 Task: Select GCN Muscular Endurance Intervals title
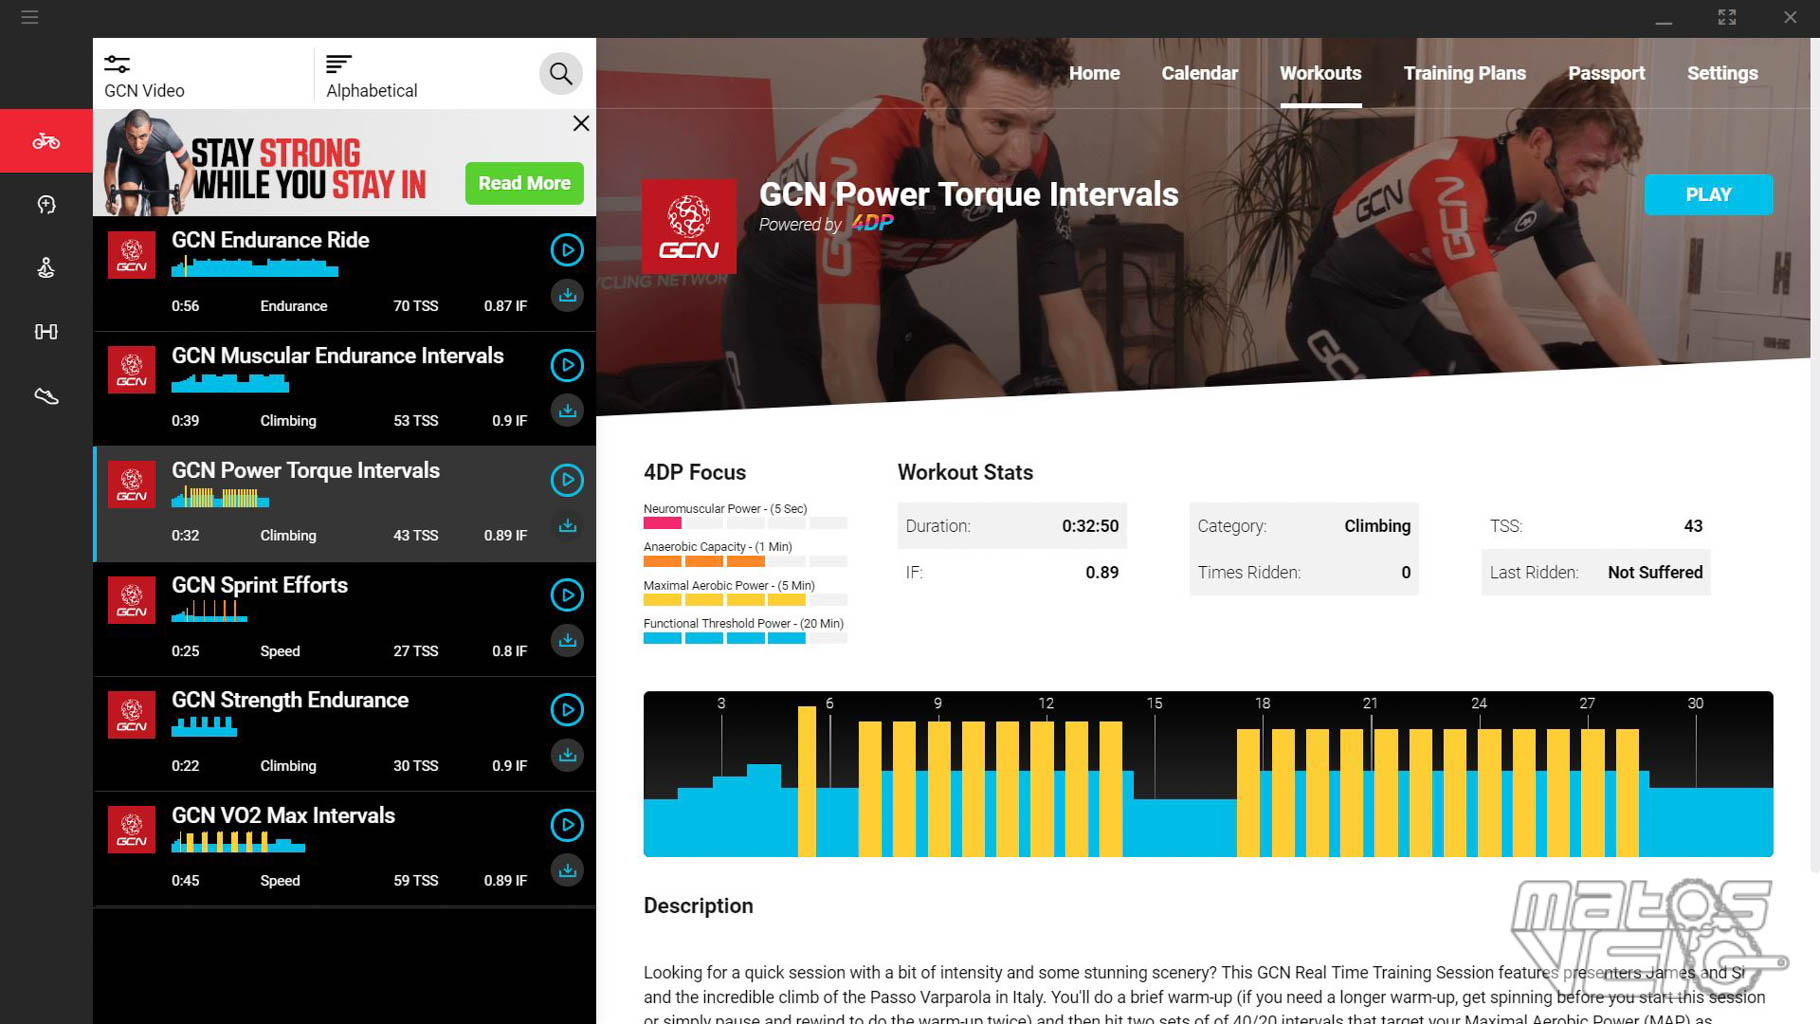337,356
